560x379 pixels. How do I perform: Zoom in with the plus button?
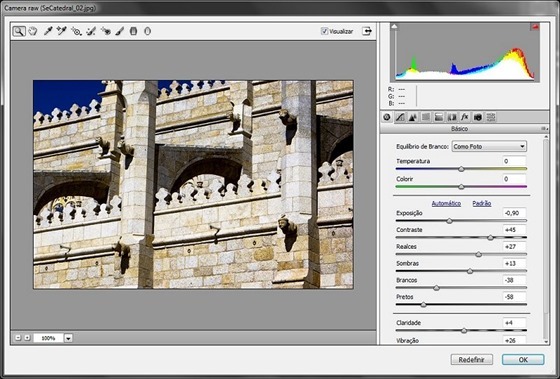[27, 338]
